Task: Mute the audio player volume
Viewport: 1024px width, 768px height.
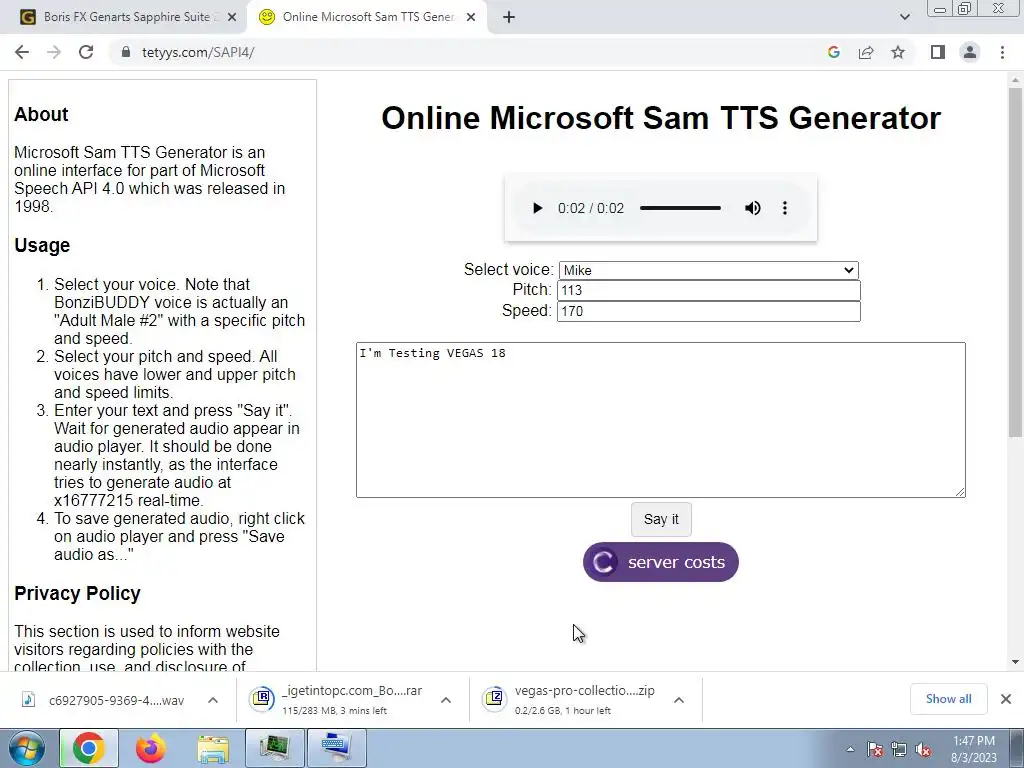Action: [752, 208]
